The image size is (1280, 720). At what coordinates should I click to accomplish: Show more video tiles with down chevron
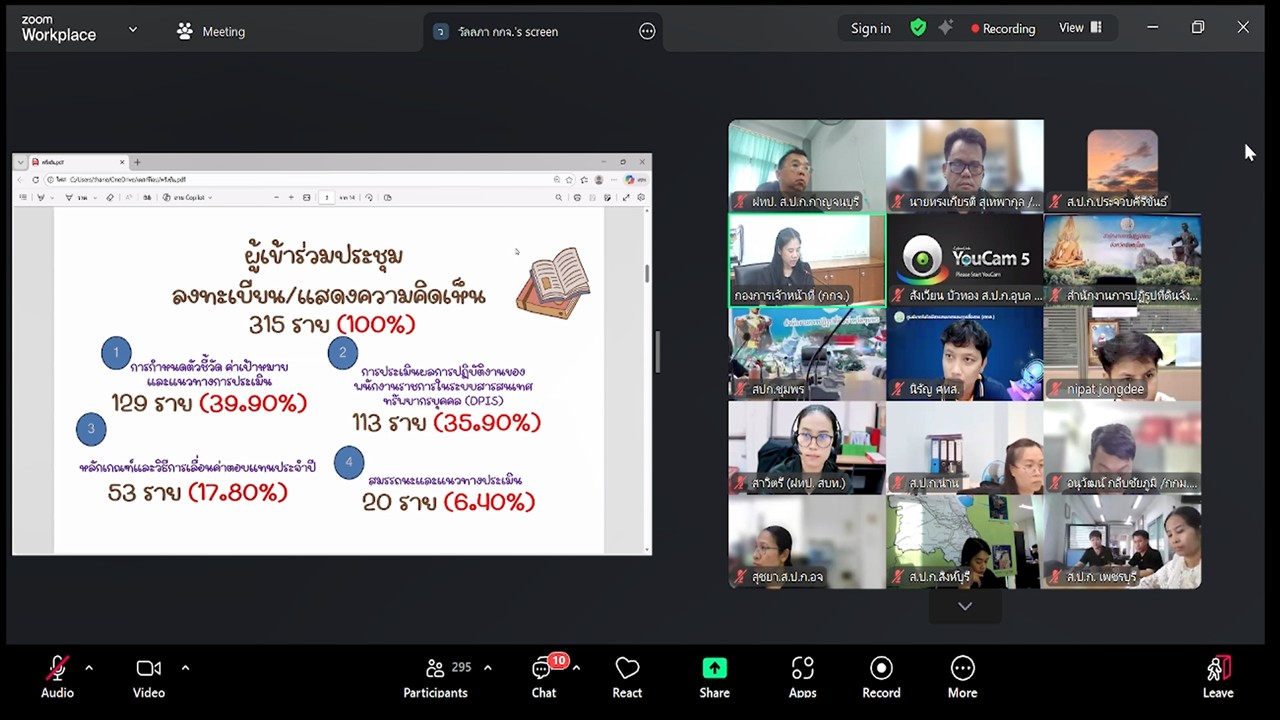pyautogui.click(x=964, y=606)
